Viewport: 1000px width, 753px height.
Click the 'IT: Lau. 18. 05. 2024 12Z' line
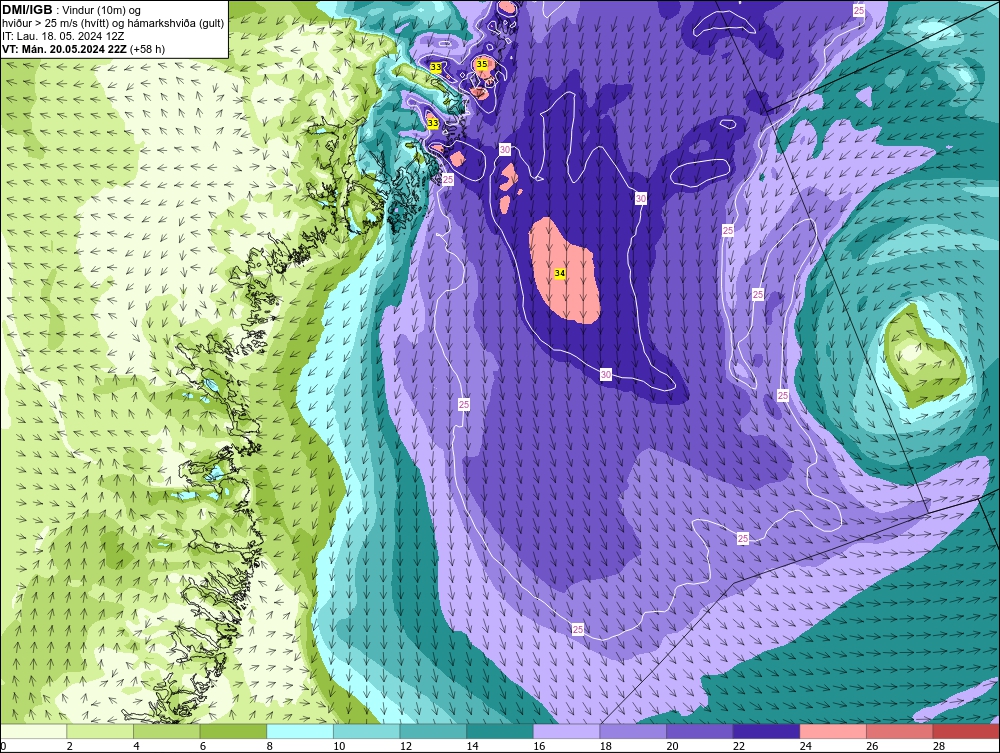(63, 36)
